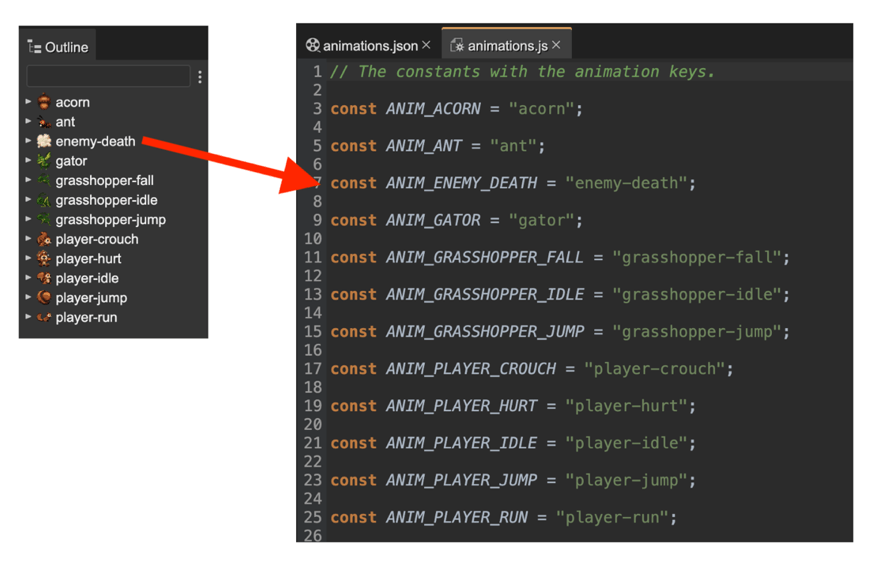This screenshot has height=562, width=873.
Task: Click the acorn animation sprite icon
Action: coord(44,102)
